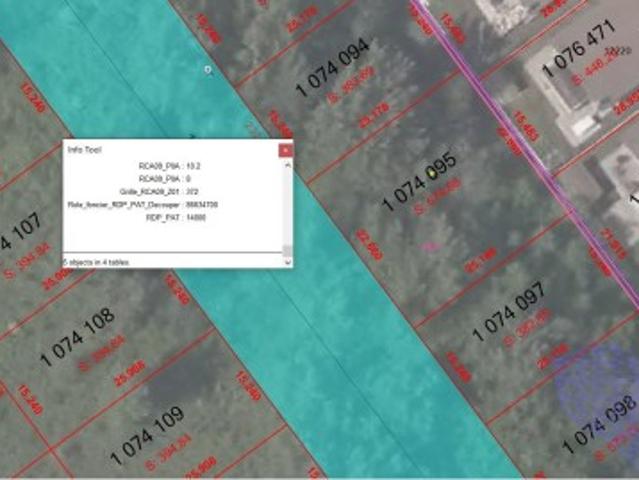Click the Info Tool title text
The width and height of the screenshot is (639, 480).
point(84,150)
